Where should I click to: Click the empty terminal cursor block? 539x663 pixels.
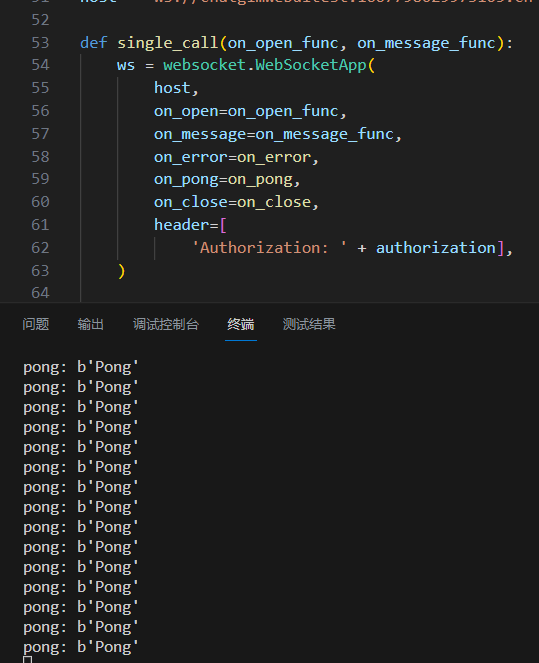pyautogui.click(x=27, y=660)
